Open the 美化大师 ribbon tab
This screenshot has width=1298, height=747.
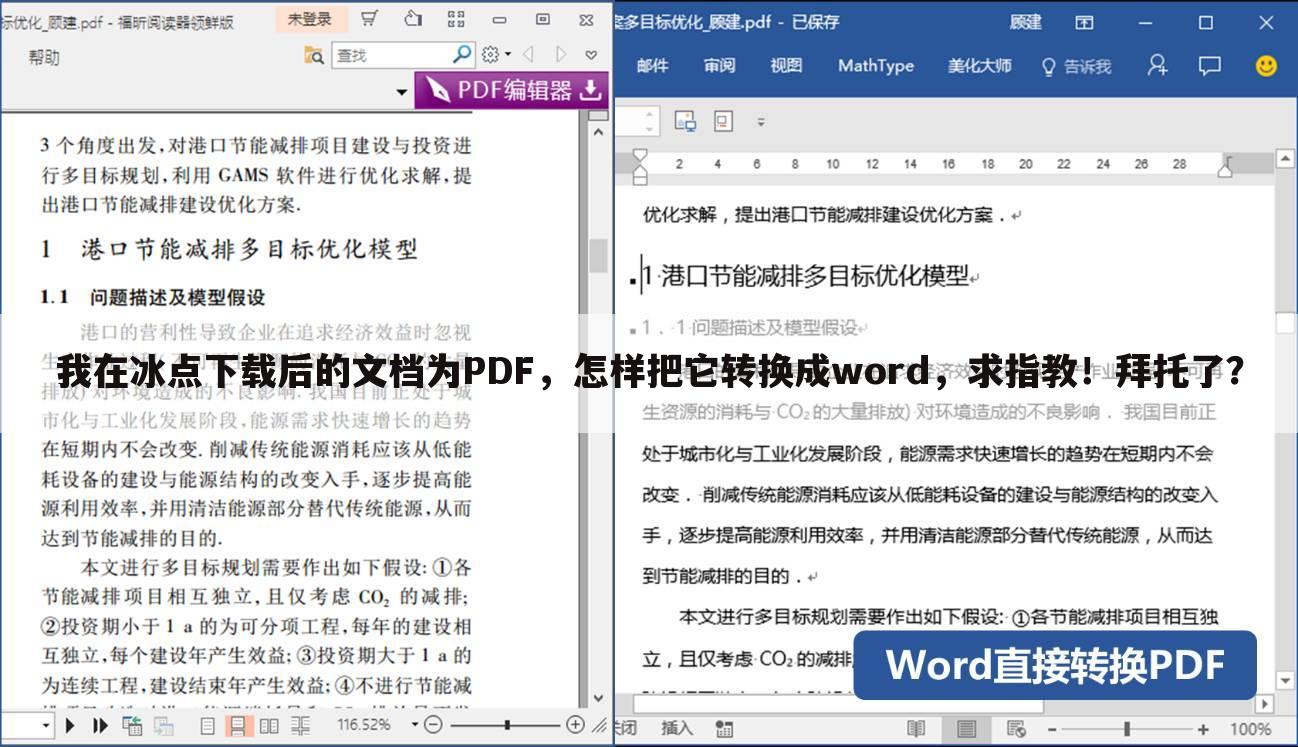(980, 66)
